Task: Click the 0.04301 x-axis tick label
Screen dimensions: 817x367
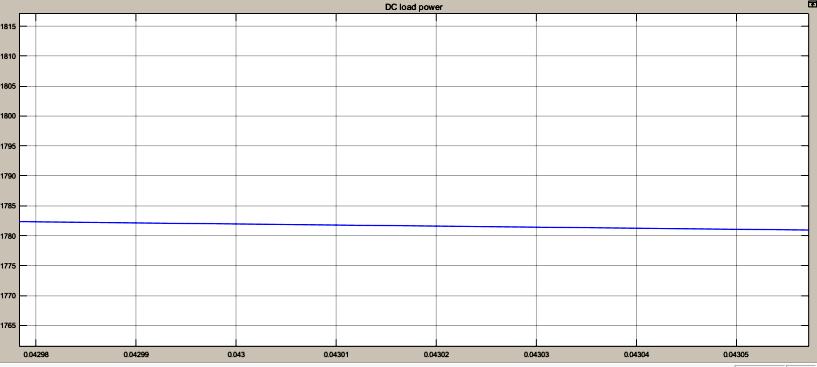Action: pyautogui.click(x=336, y=354)
